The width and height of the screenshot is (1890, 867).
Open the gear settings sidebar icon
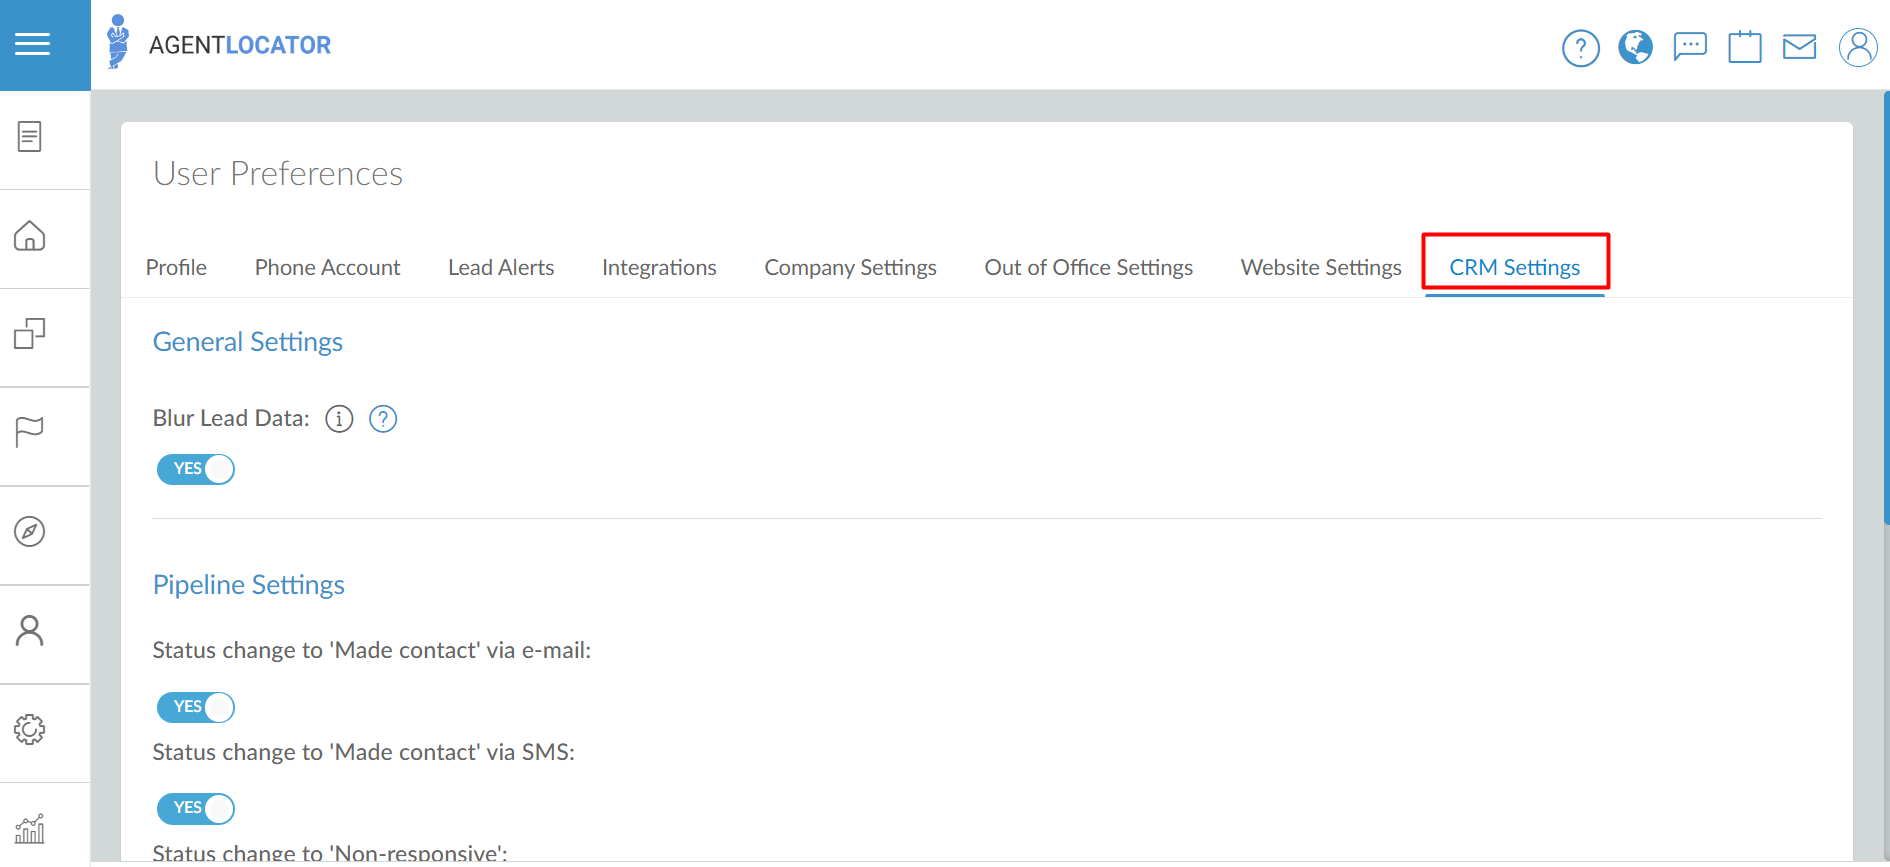click(x=30, y=729)
